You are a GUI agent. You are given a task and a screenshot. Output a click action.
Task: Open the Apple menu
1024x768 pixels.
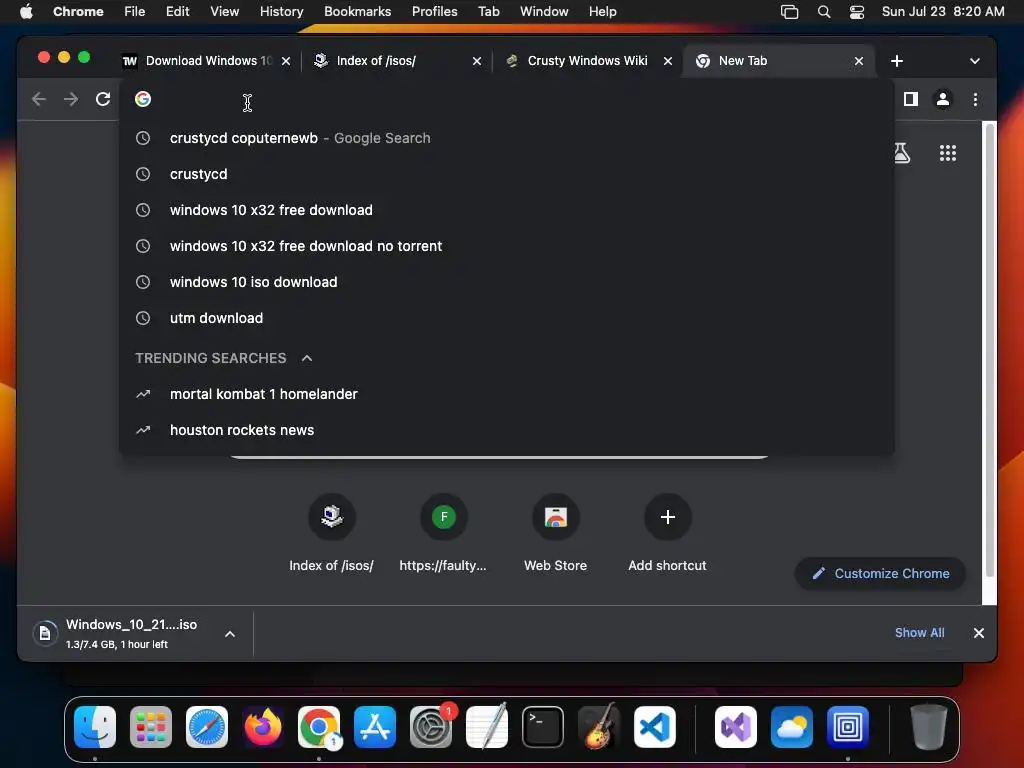click(x=26, y=12)
